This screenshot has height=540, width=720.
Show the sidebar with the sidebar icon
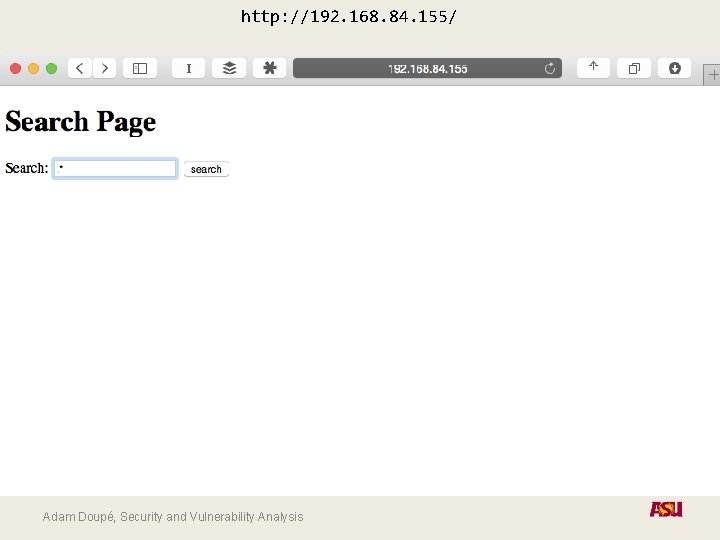[x=140, y=68]
